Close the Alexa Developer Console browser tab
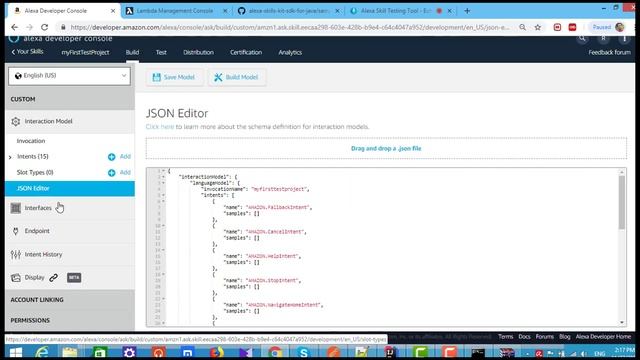Image resolution: width=640 pixels, height=360 pixels. click(113, 11)
